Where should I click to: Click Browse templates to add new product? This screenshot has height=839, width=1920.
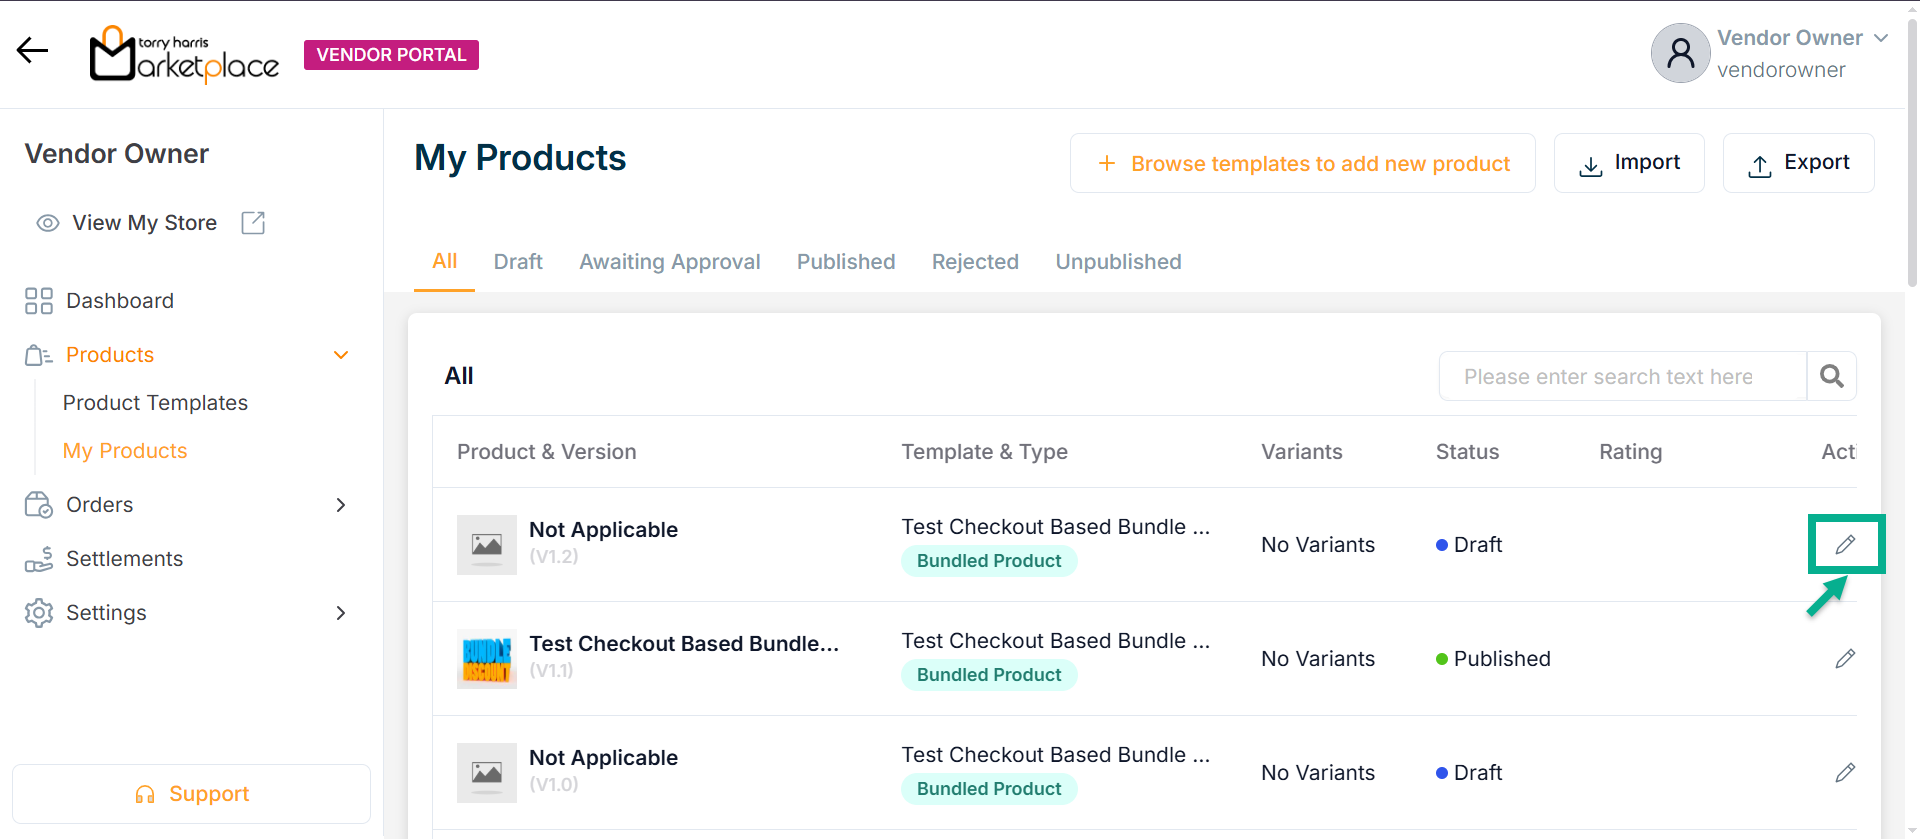(x=1302, y=163)
